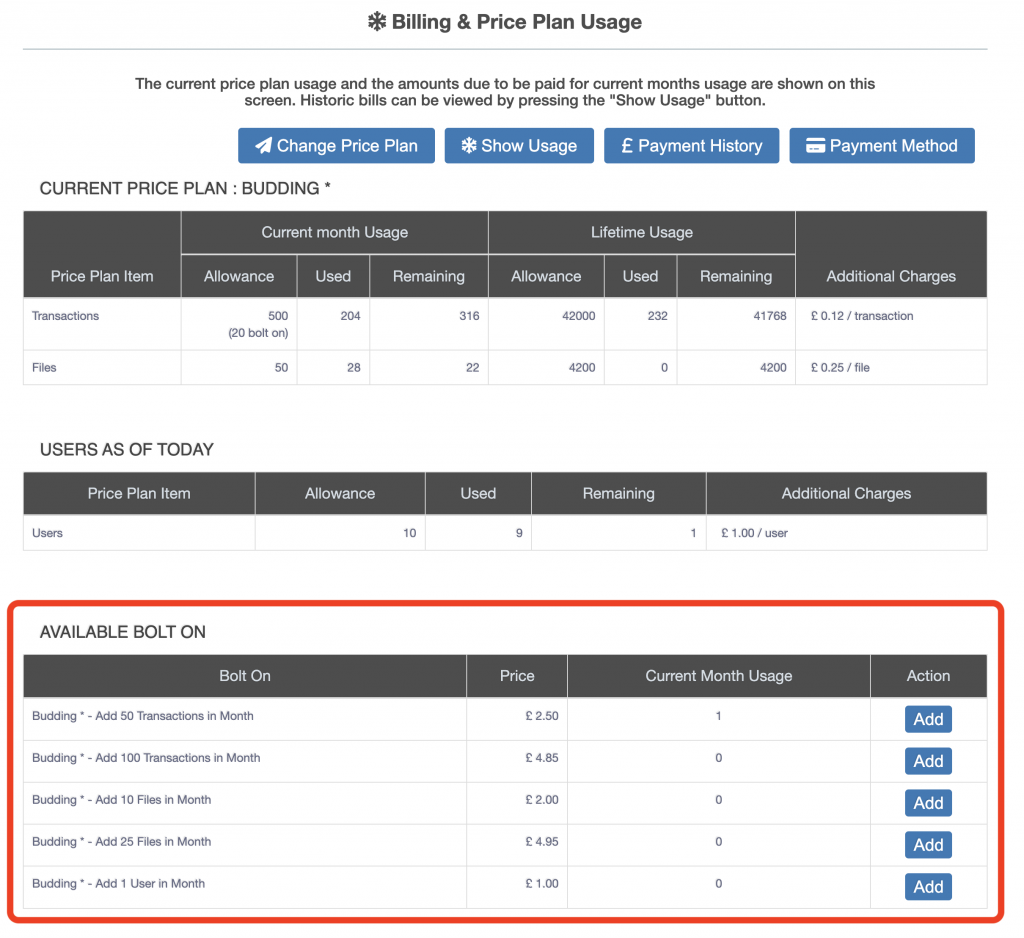Add the 50 Transactions bolt on
Viewport: 1024px width, 938px height.
pyautogui.click(x=928, y=719)
